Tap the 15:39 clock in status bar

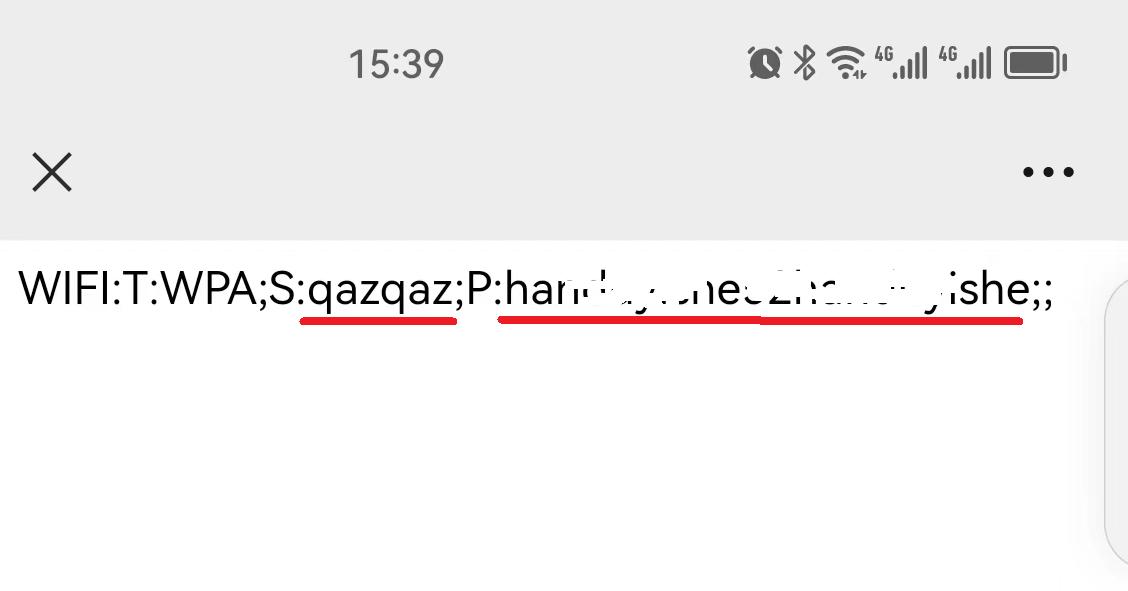click(x=396, y=64)
